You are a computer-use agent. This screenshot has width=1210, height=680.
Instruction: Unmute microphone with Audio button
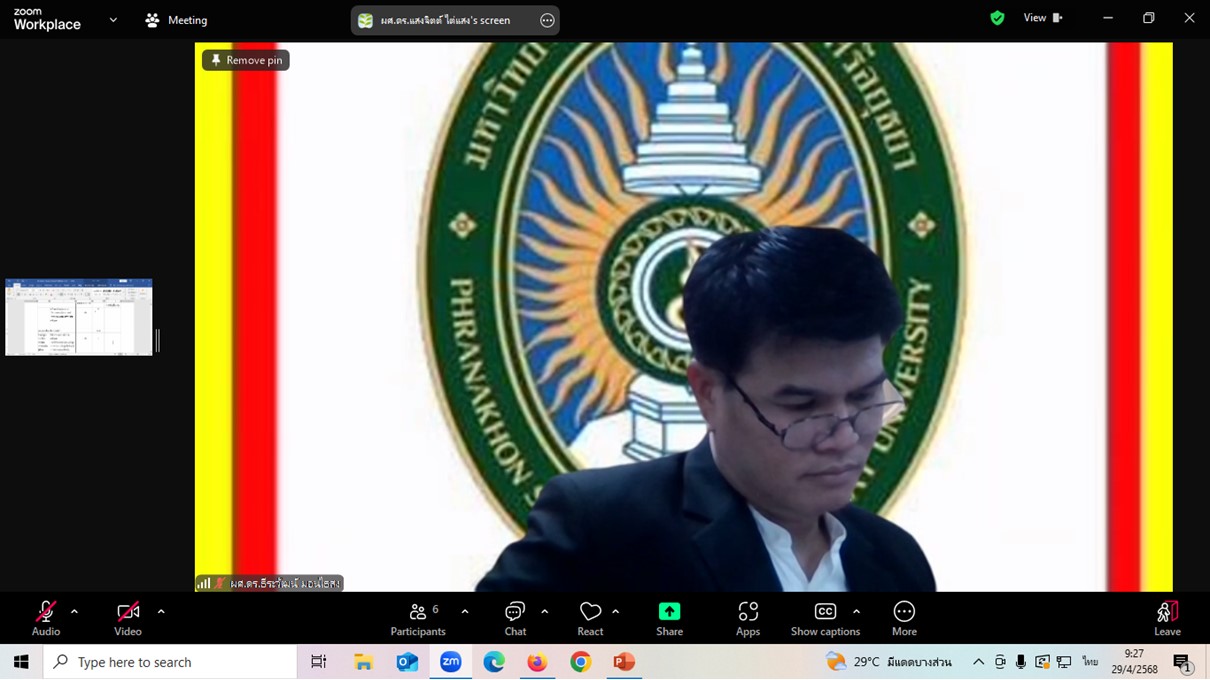(x=46, y=619)
